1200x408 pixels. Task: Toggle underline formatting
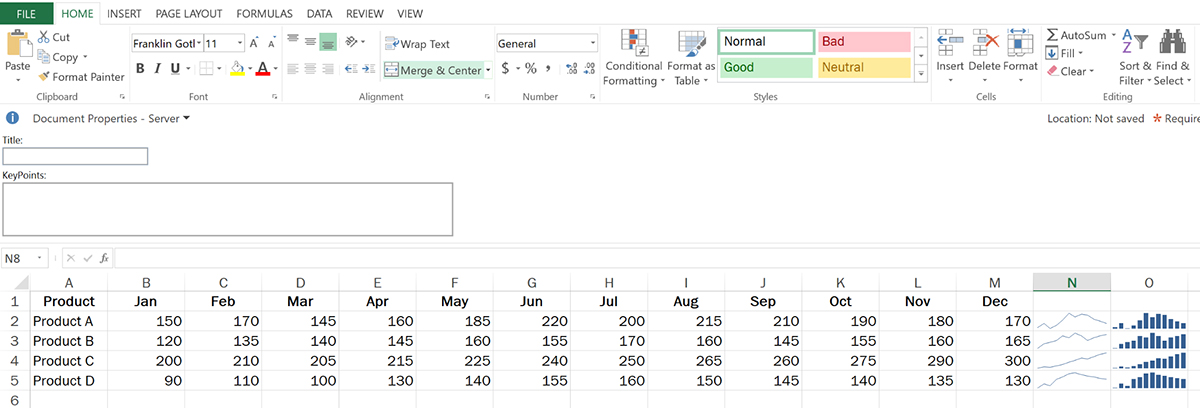tap(175, 69)
